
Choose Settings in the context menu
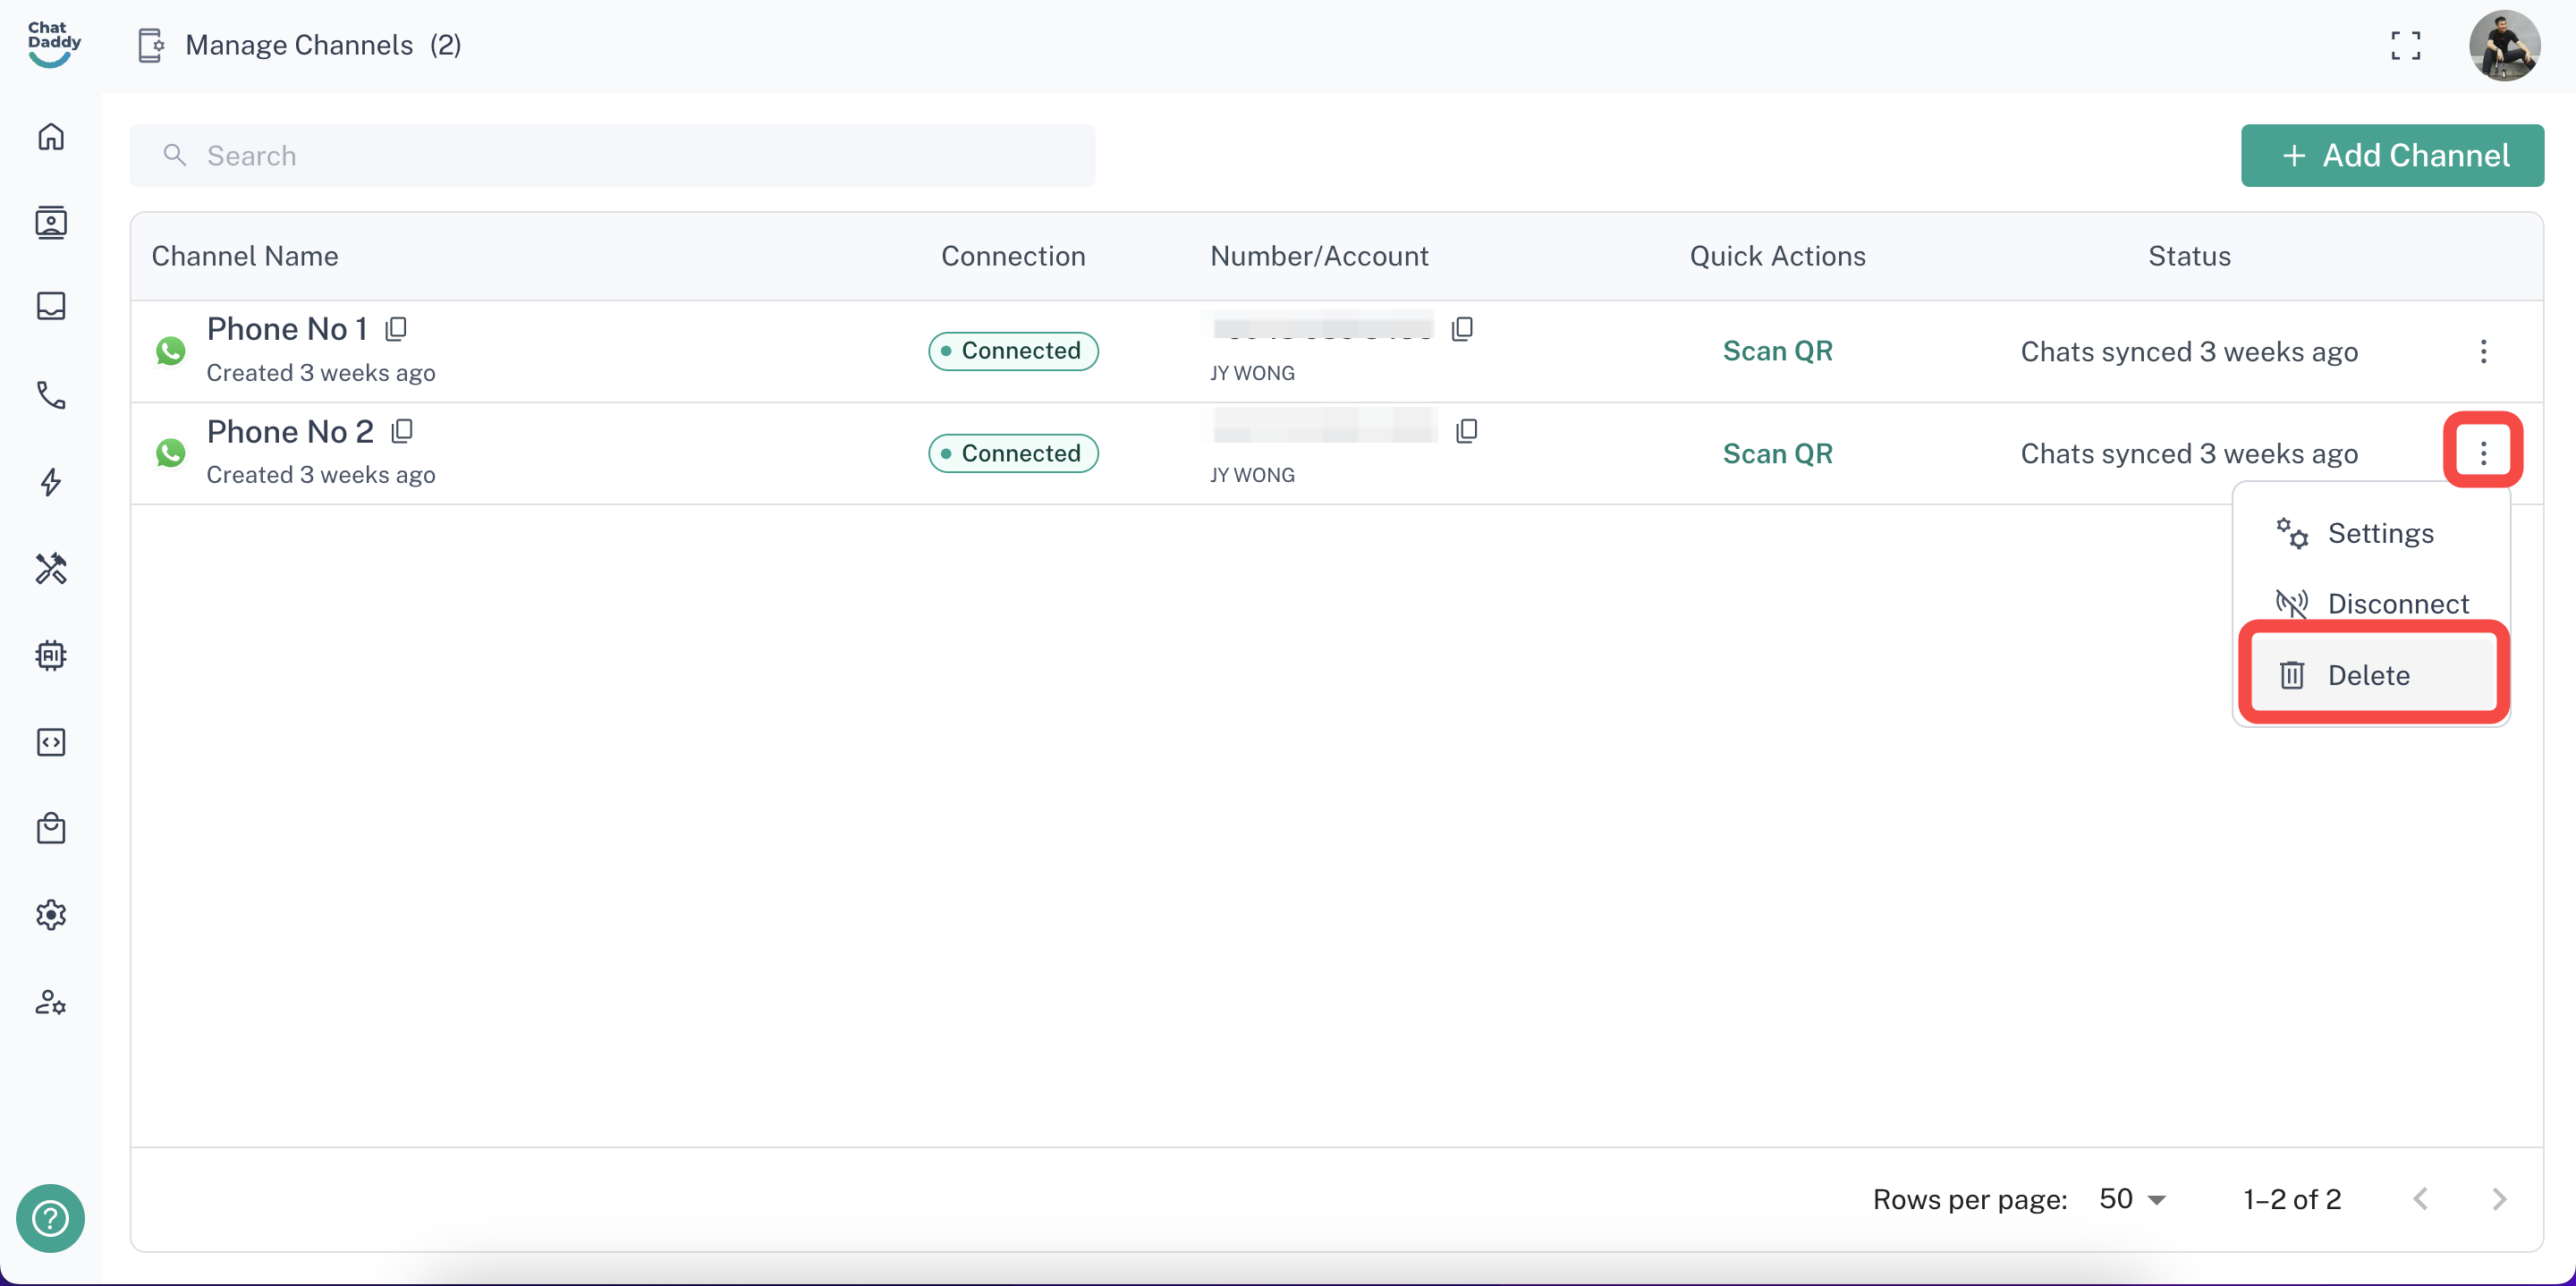(2380, 533)
